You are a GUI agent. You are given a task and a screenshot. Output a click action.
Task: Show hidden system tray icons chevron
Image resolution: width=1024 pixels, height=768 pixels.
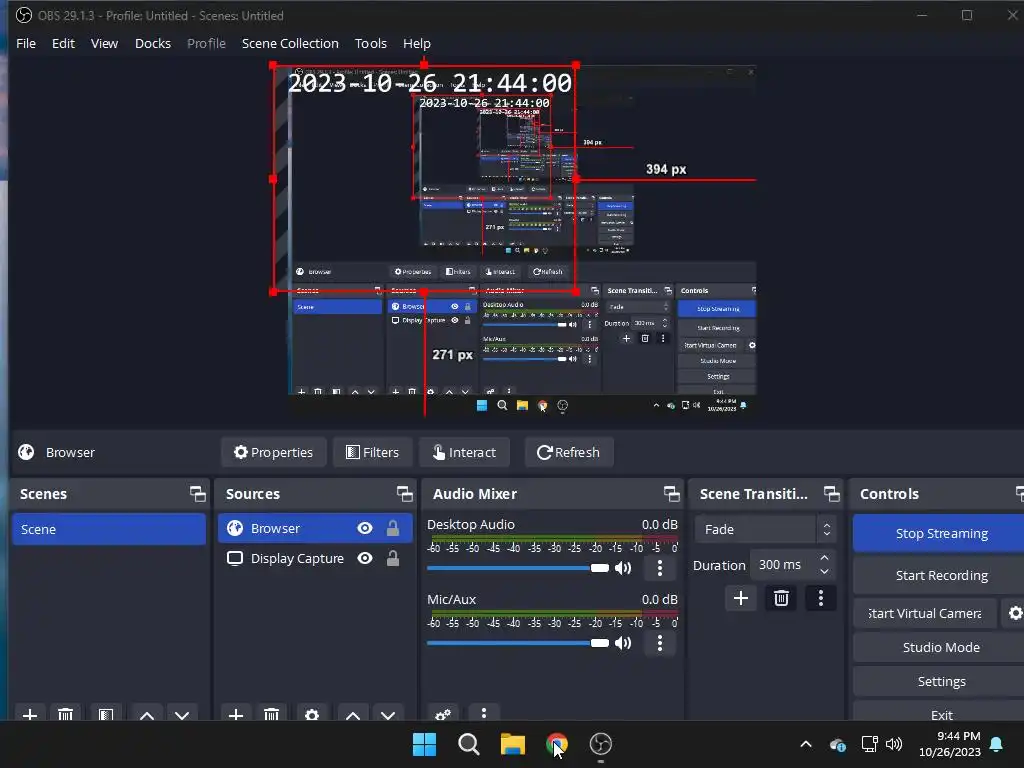pos(806,744)
